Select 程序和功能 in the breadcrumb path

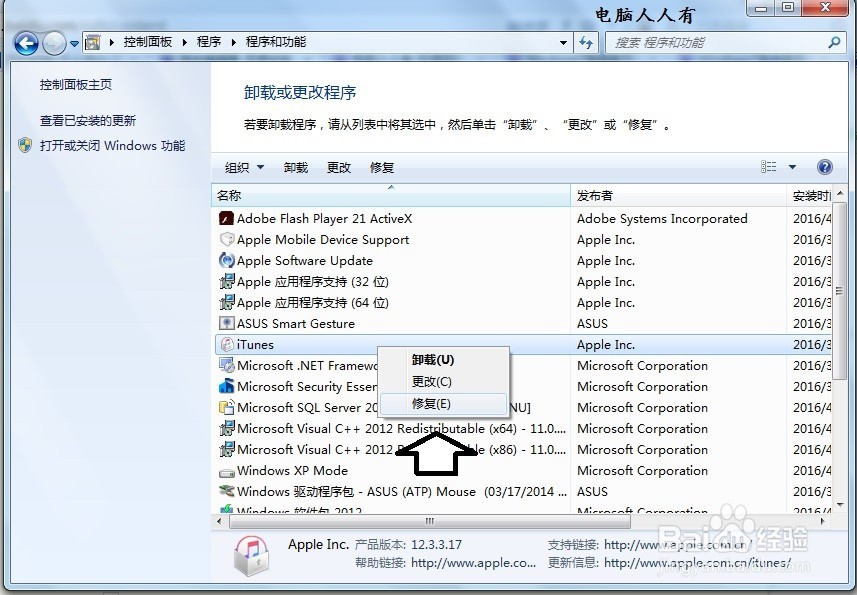pyautogui.click(x=275, y=42)
